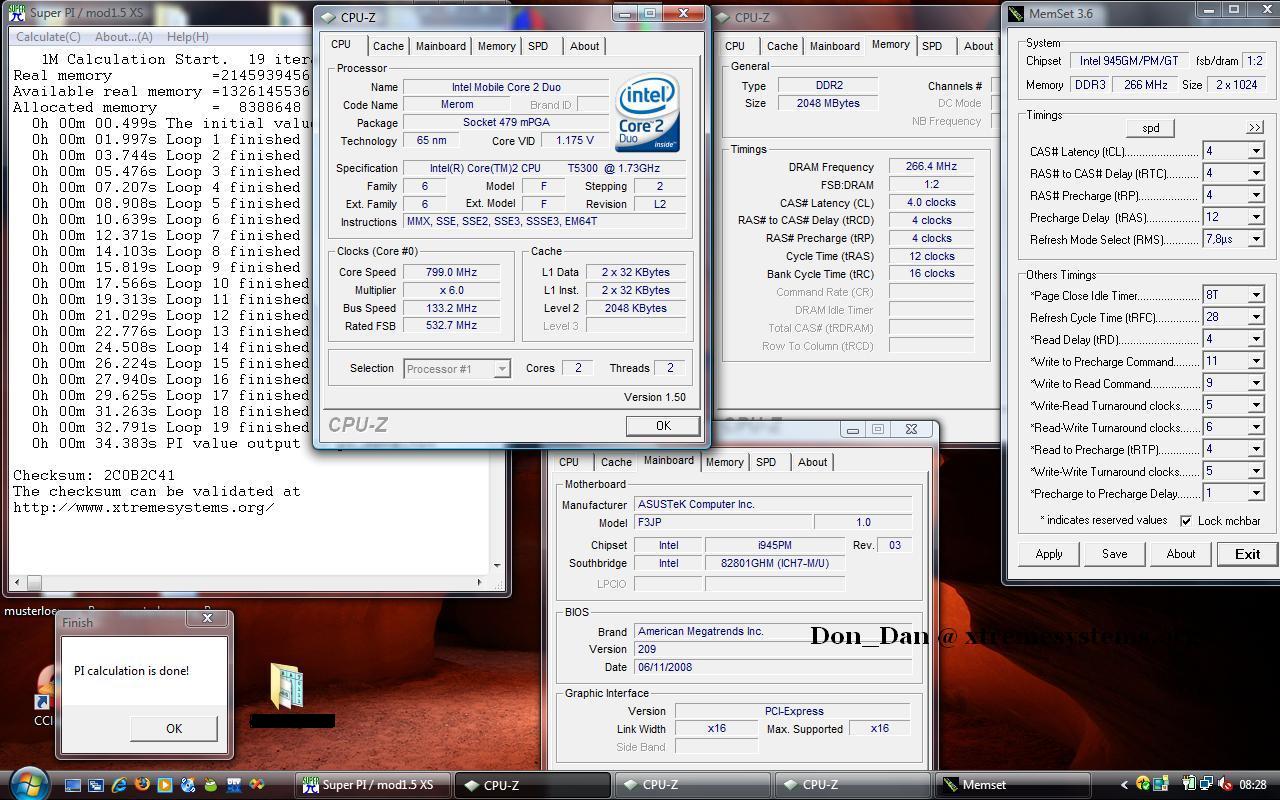
Task: Open Calculate(C) menu in Super PI
Action: [x=48, y=37]
